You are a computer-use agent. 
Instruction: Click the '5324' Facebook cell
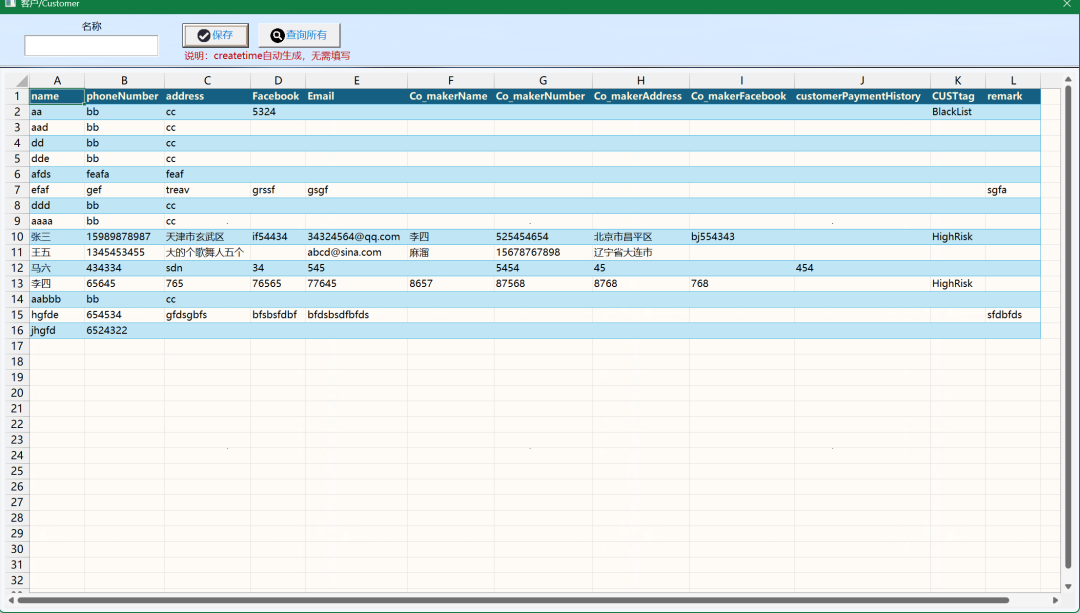(278, 112)
